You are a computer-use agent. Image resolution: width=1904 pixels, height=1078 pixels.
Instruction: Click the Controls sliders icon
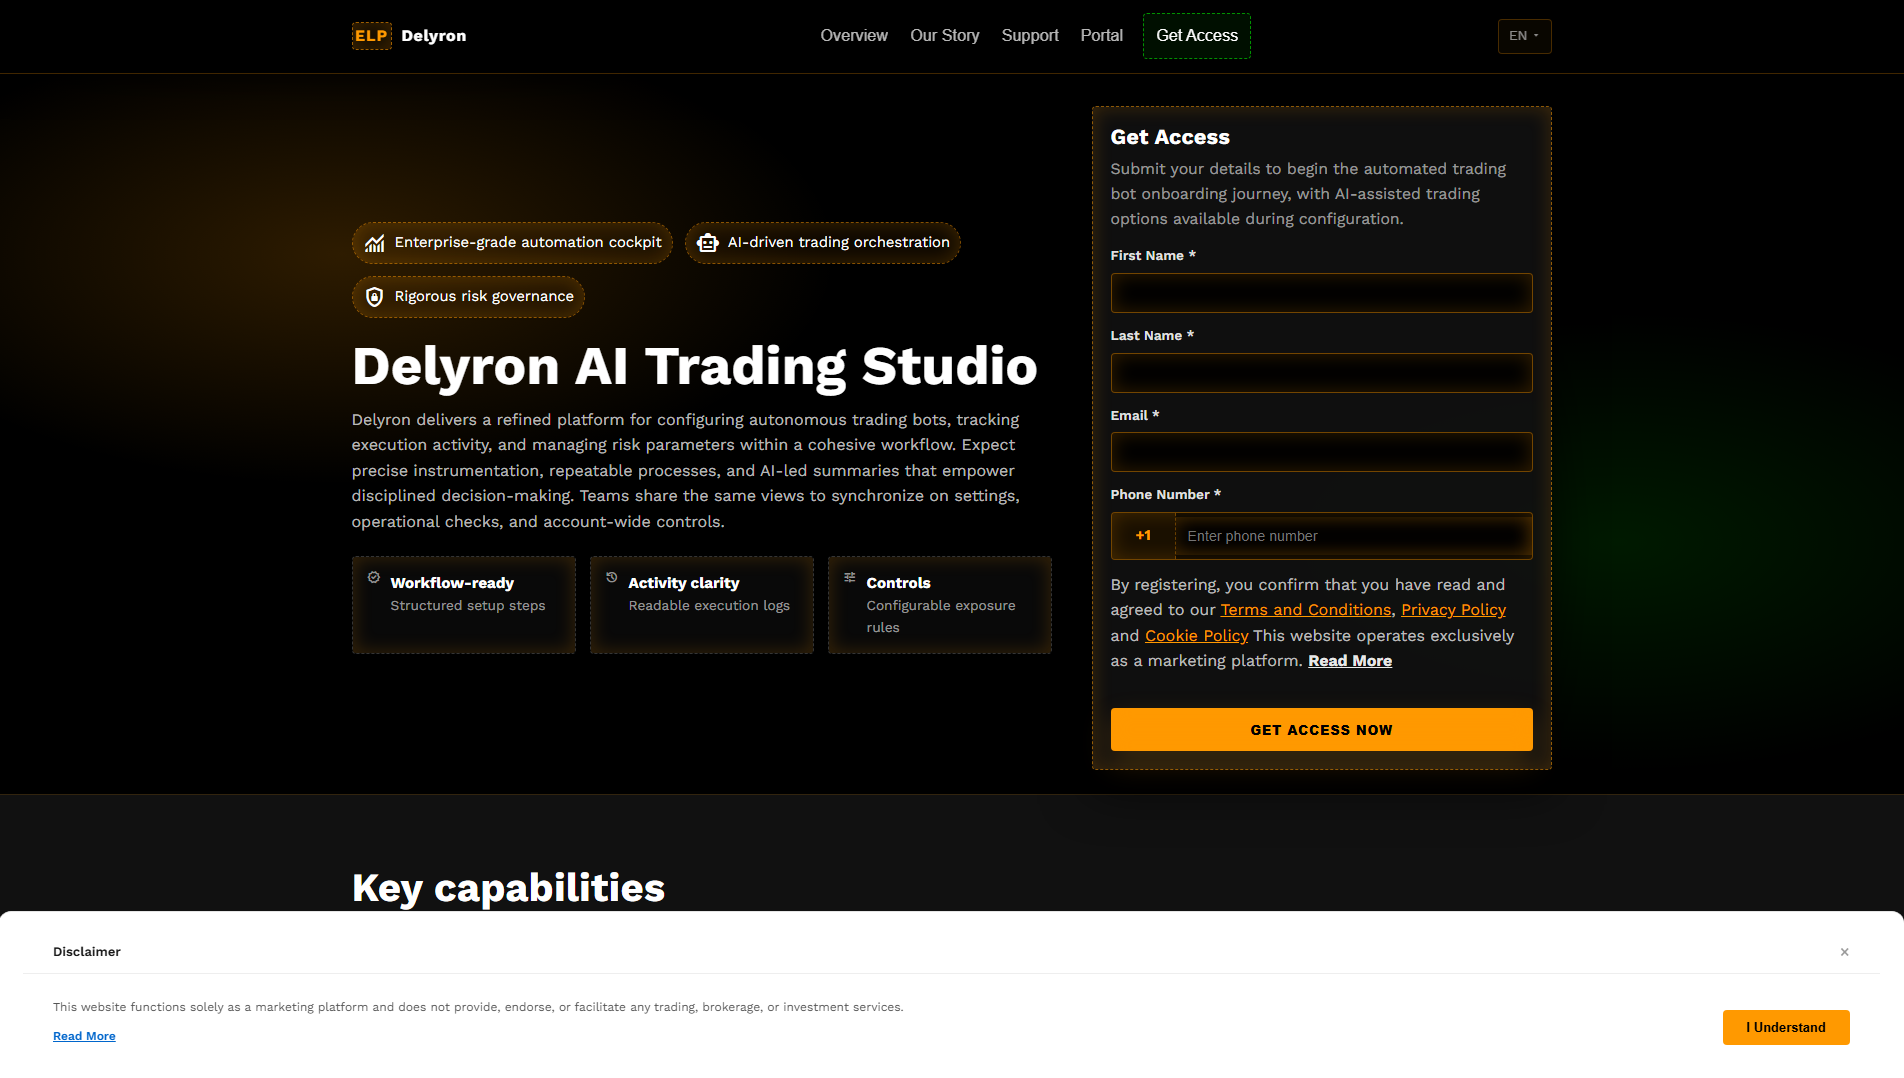850,577
